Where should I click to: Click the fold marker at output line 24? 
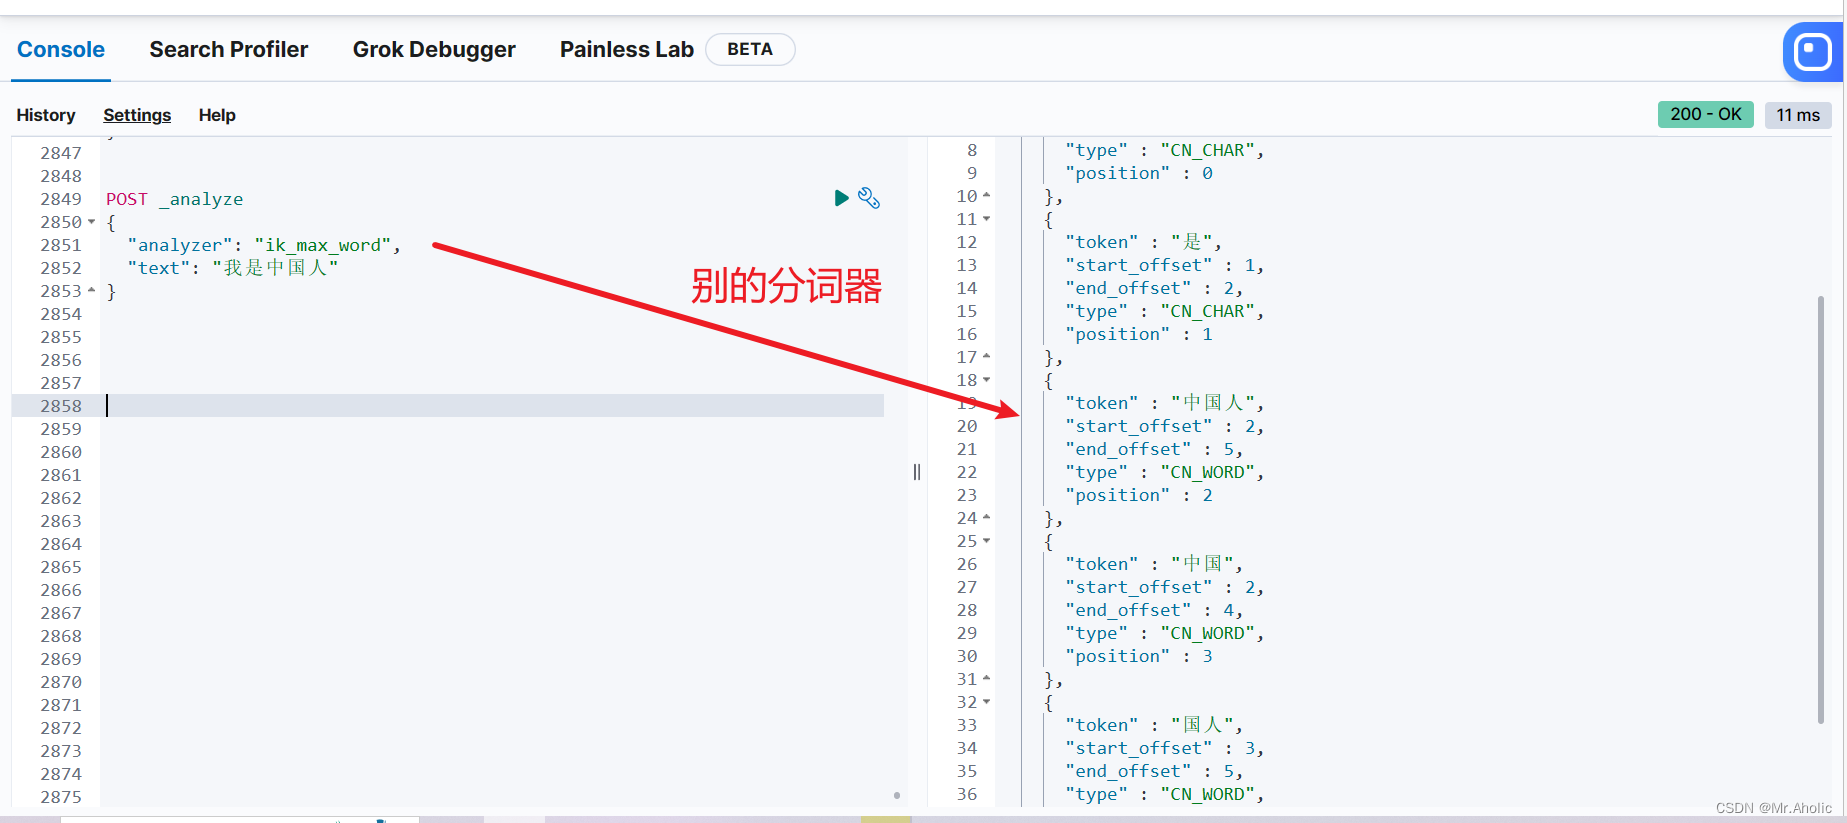coord(986,518)
